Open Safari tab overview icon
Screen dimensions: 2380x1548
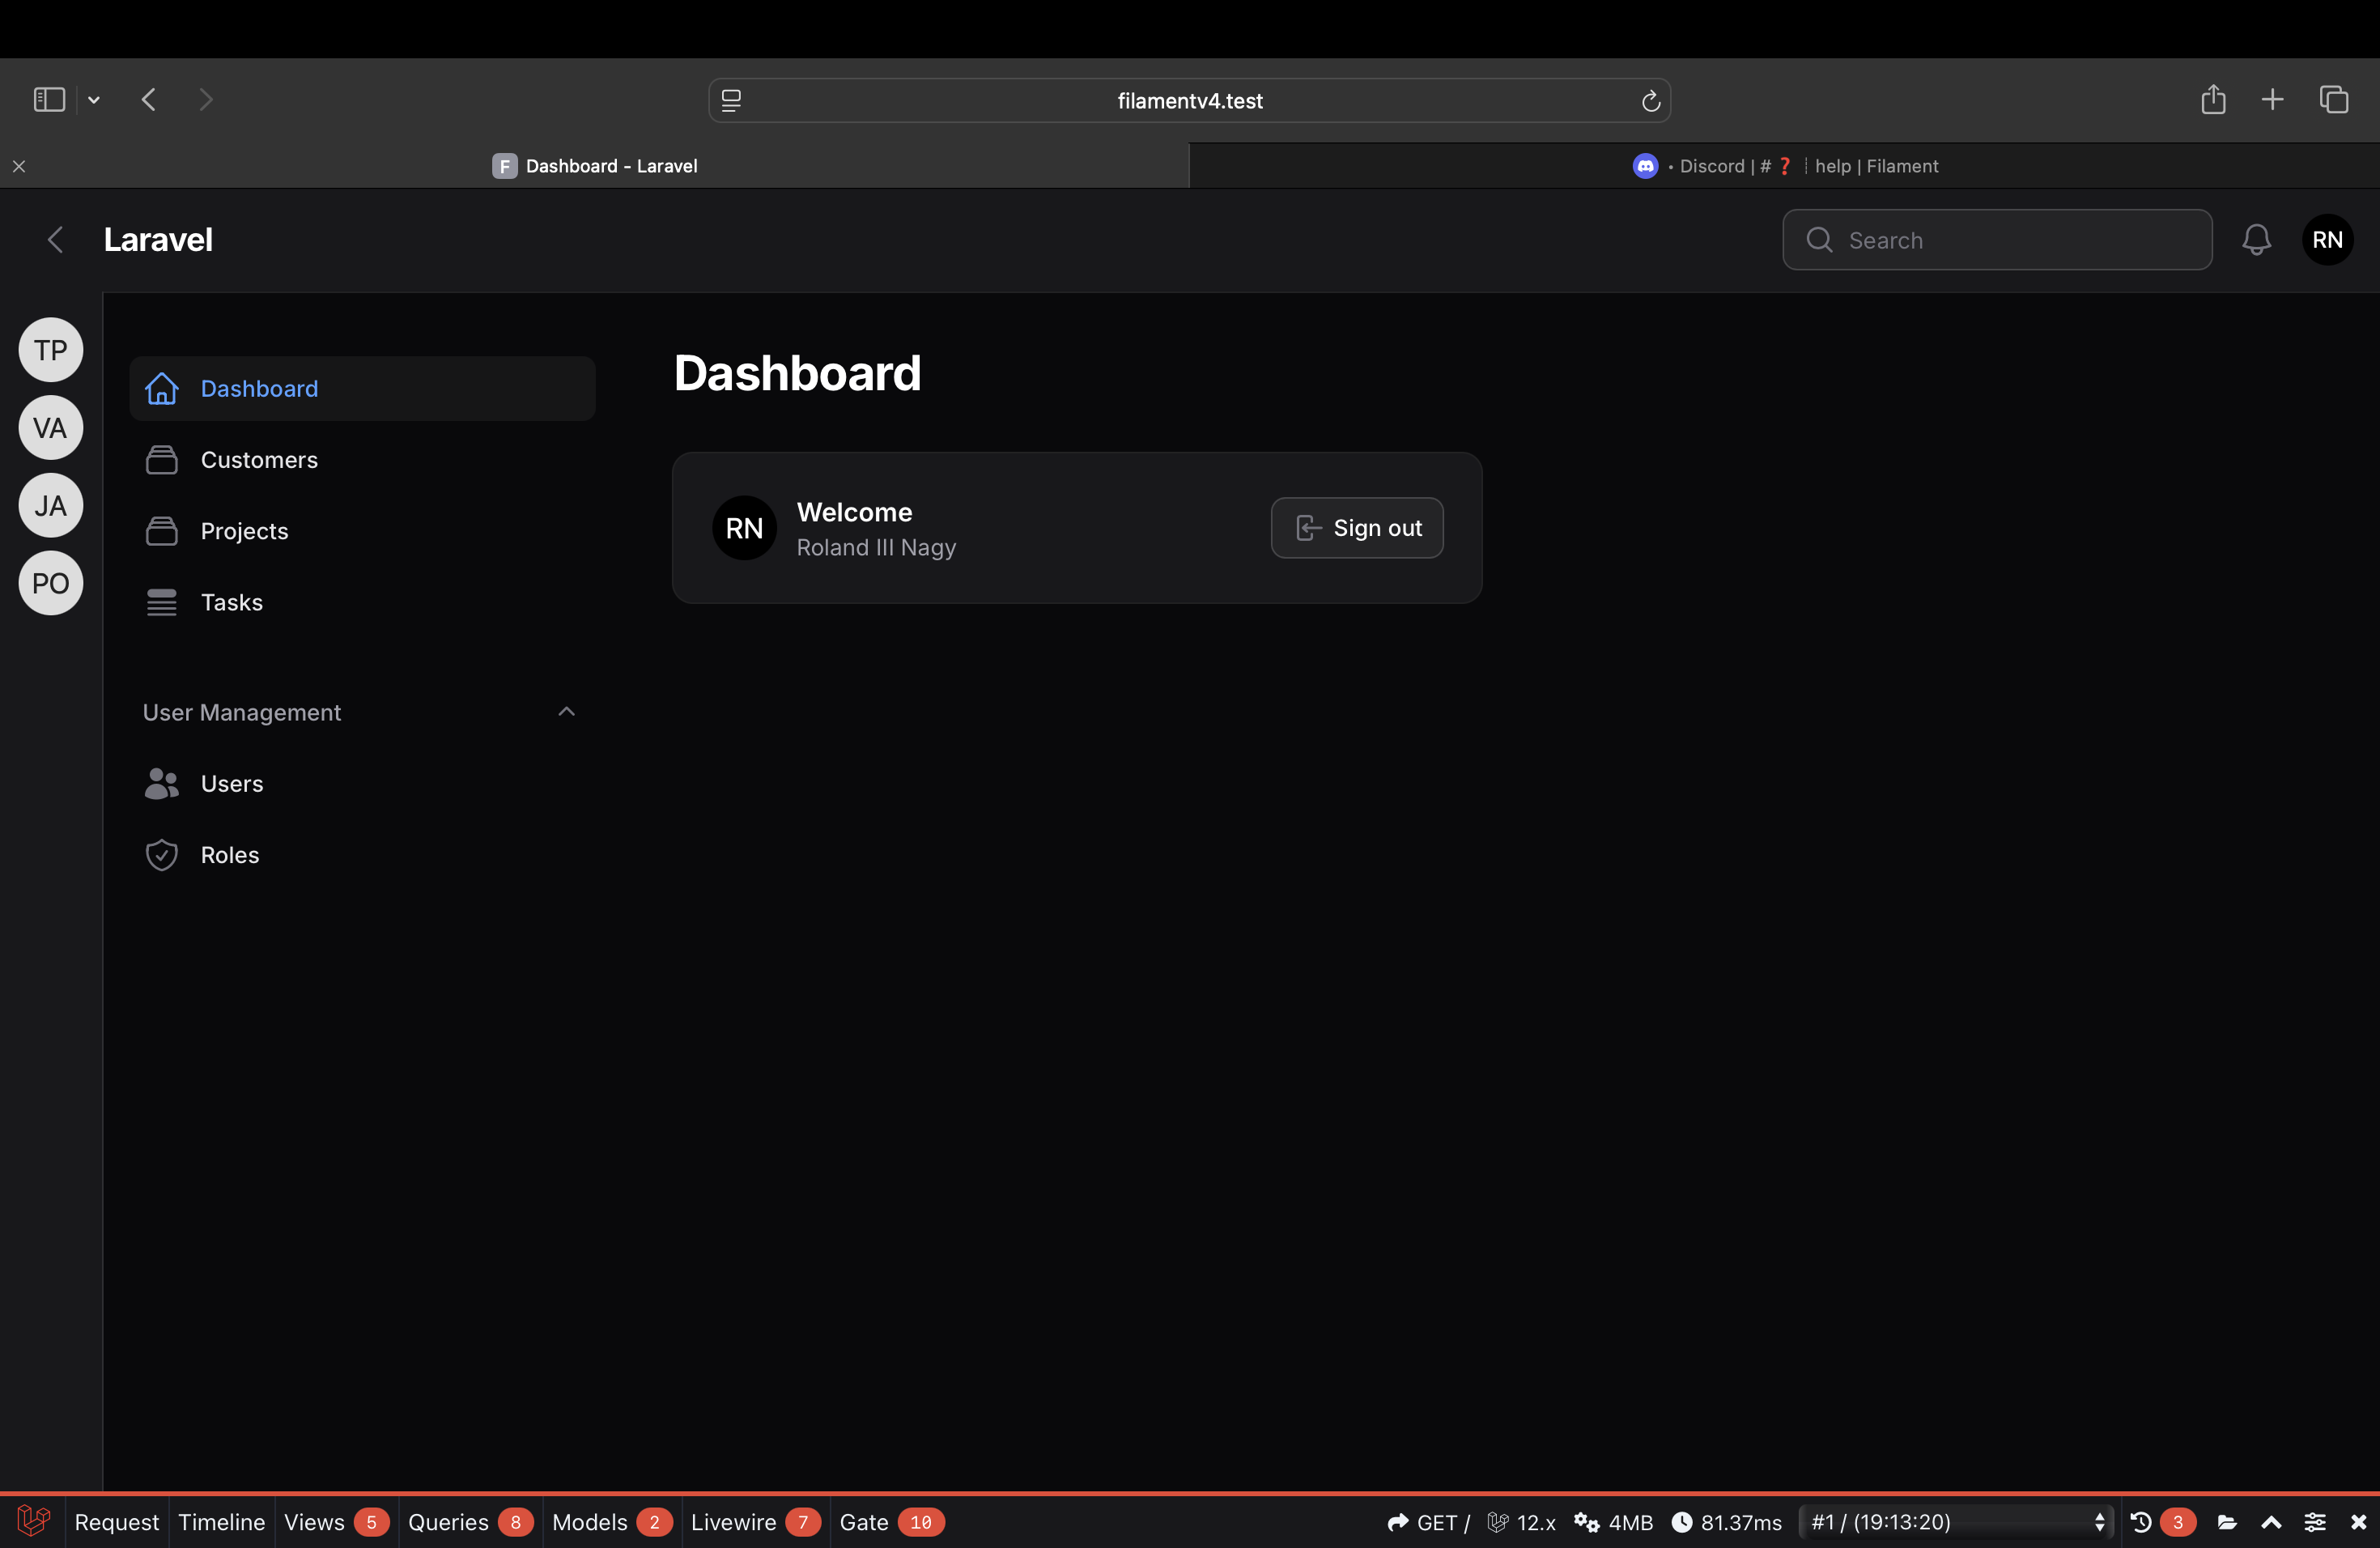[x=2334, y=100]
